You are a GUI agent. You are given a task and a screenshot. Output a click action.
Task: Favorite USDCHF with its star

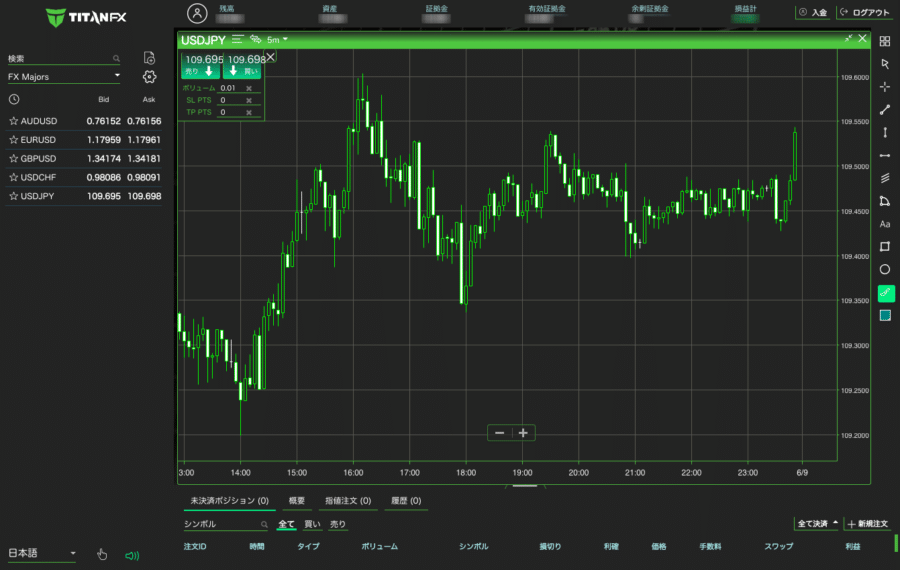[x=14, y=177]
